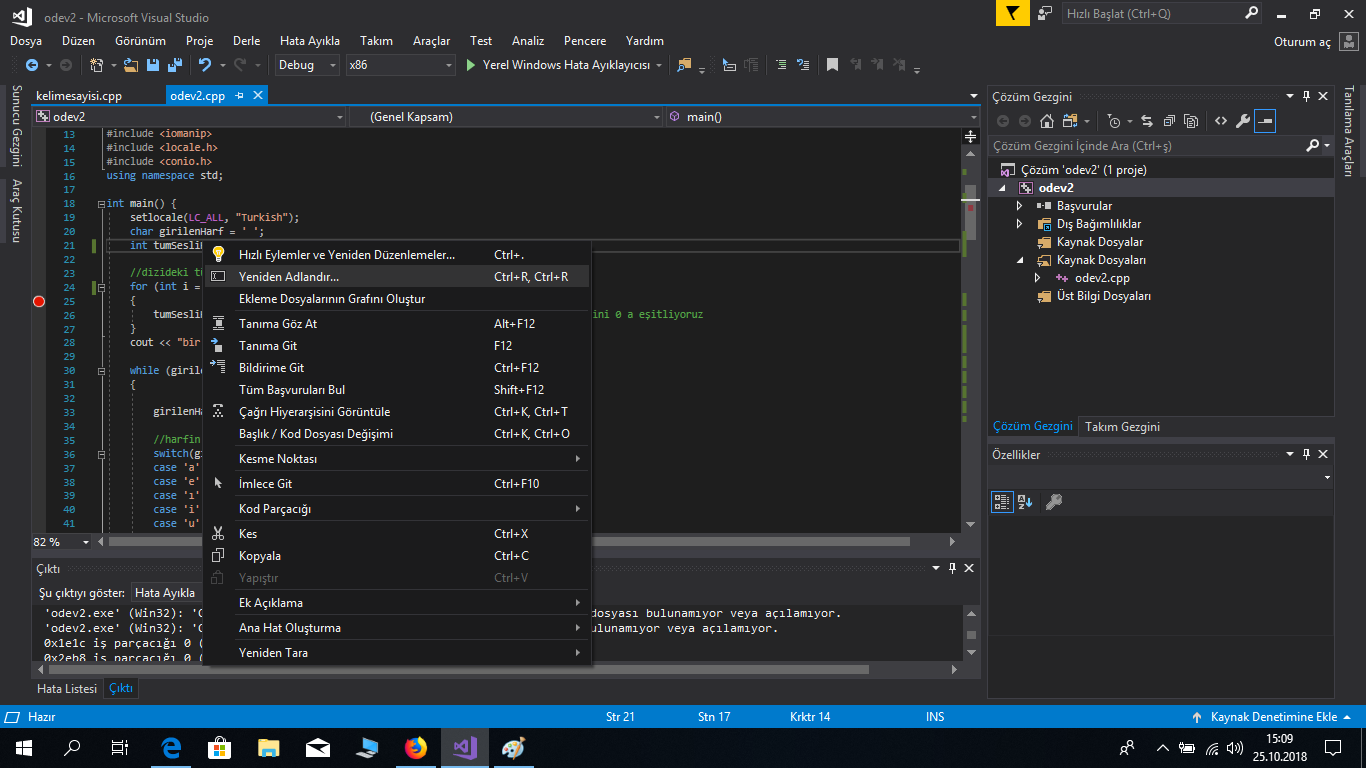
Task: Collapse the odev2 project node
Action: click(1003, 188)
